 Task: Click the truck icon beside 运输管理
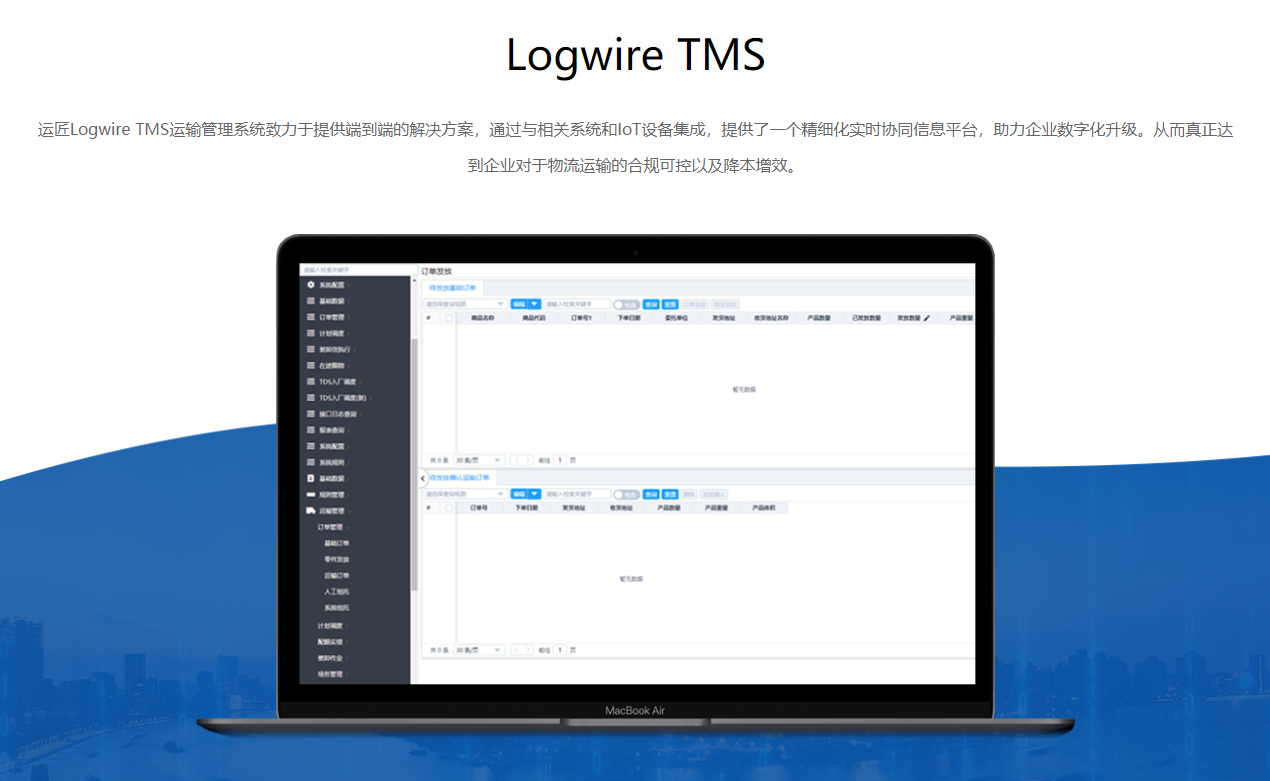(x=310, y=510)
